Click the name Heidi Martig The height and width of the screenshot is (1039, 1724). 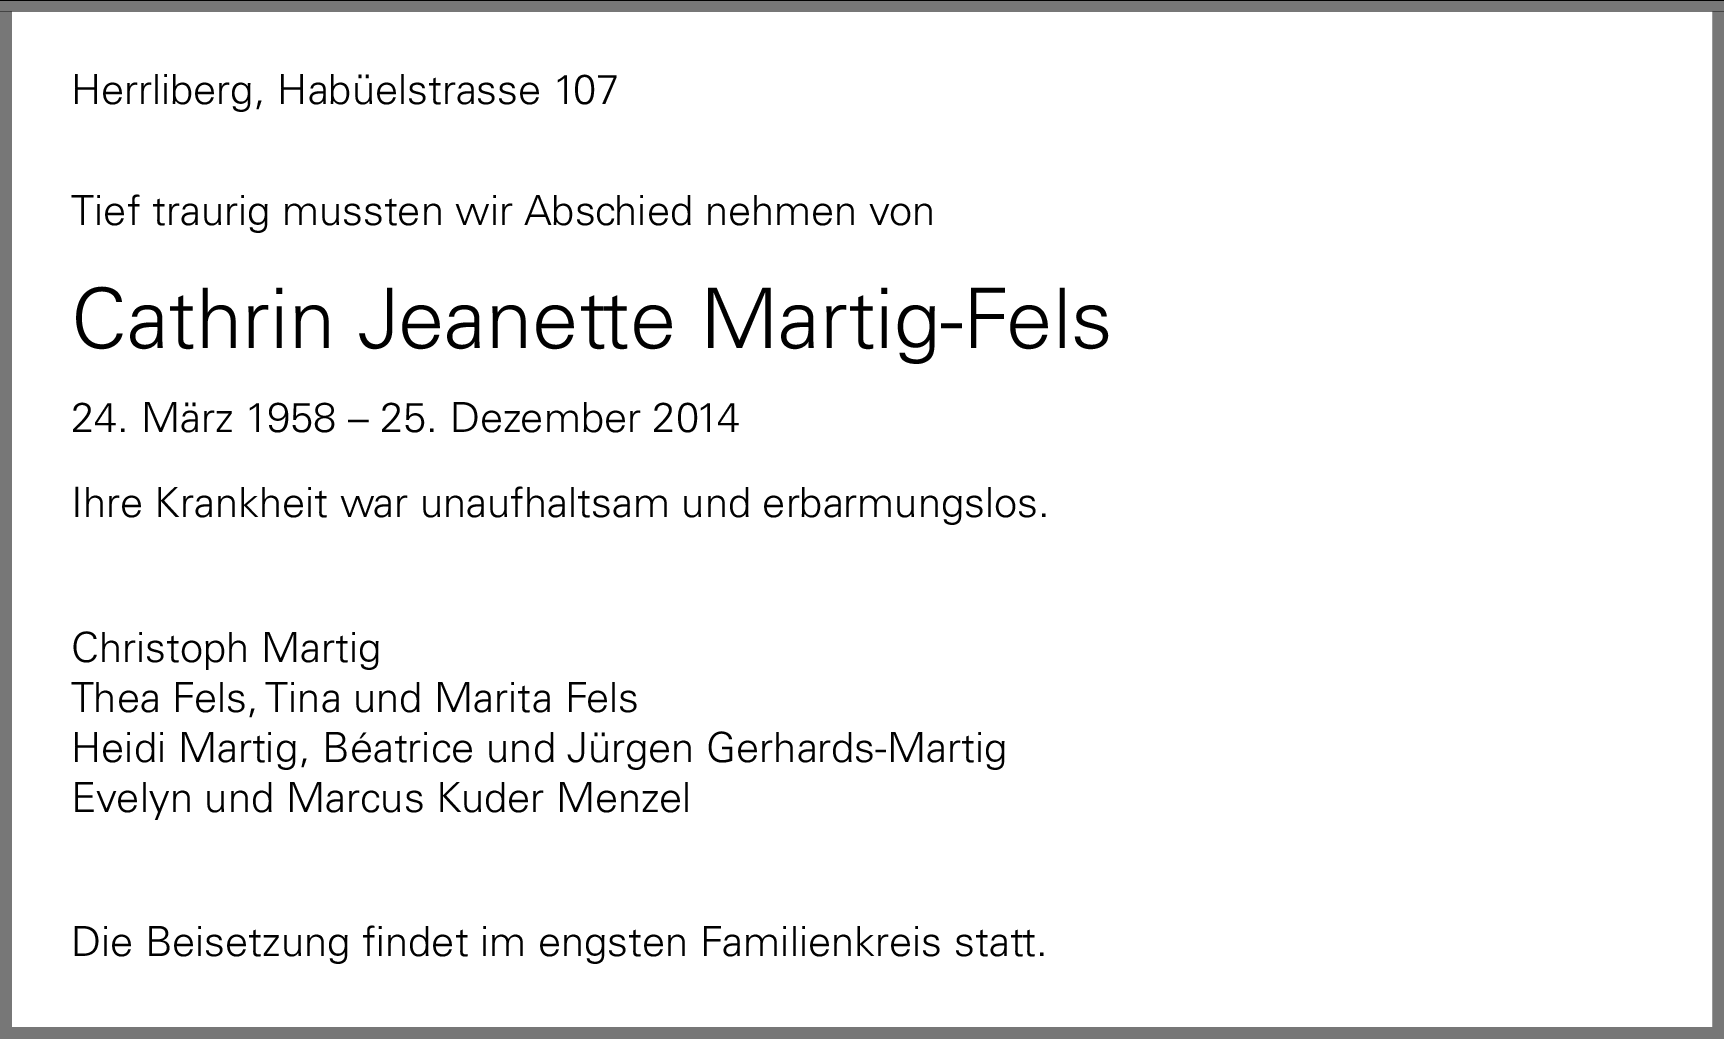pos(185,748)
